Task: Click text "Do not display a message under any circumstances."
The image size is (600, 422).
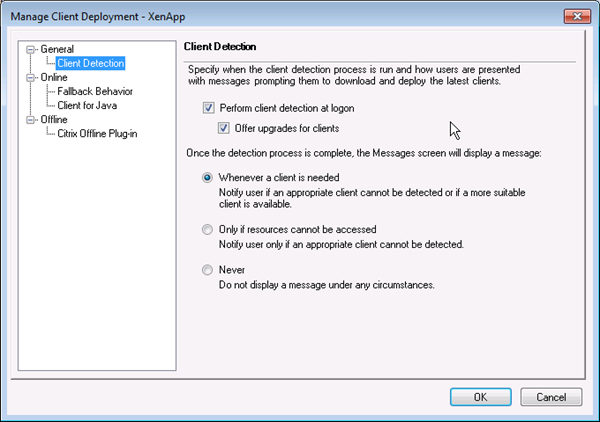Action: pyautogui.click(x=327, y=285)
